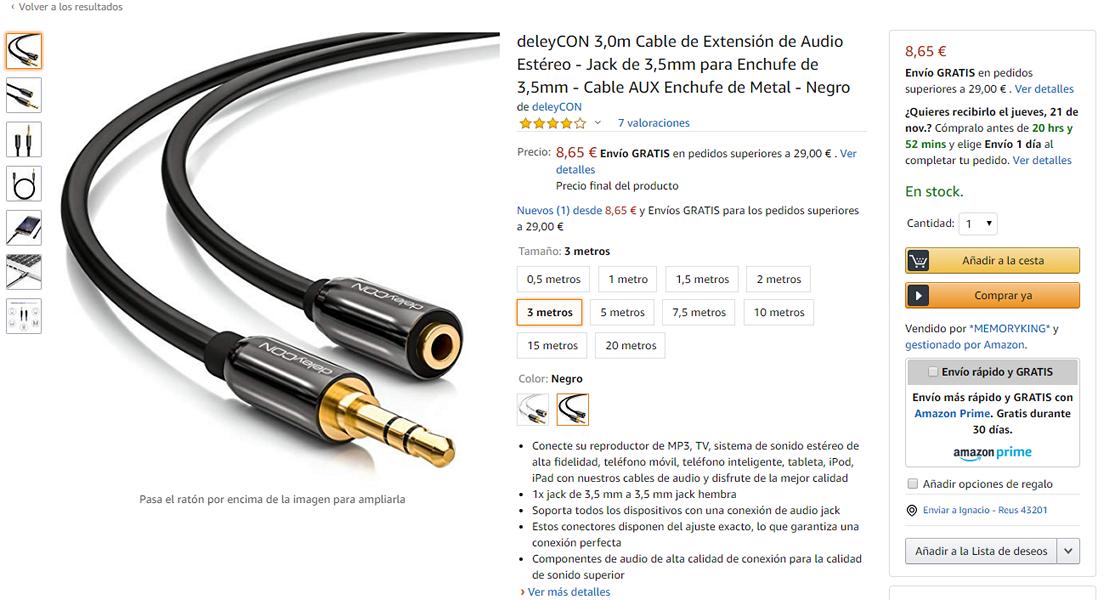Choose the 5 metros size option
The height and width of the screenshot is (600, 1110).
622,312
